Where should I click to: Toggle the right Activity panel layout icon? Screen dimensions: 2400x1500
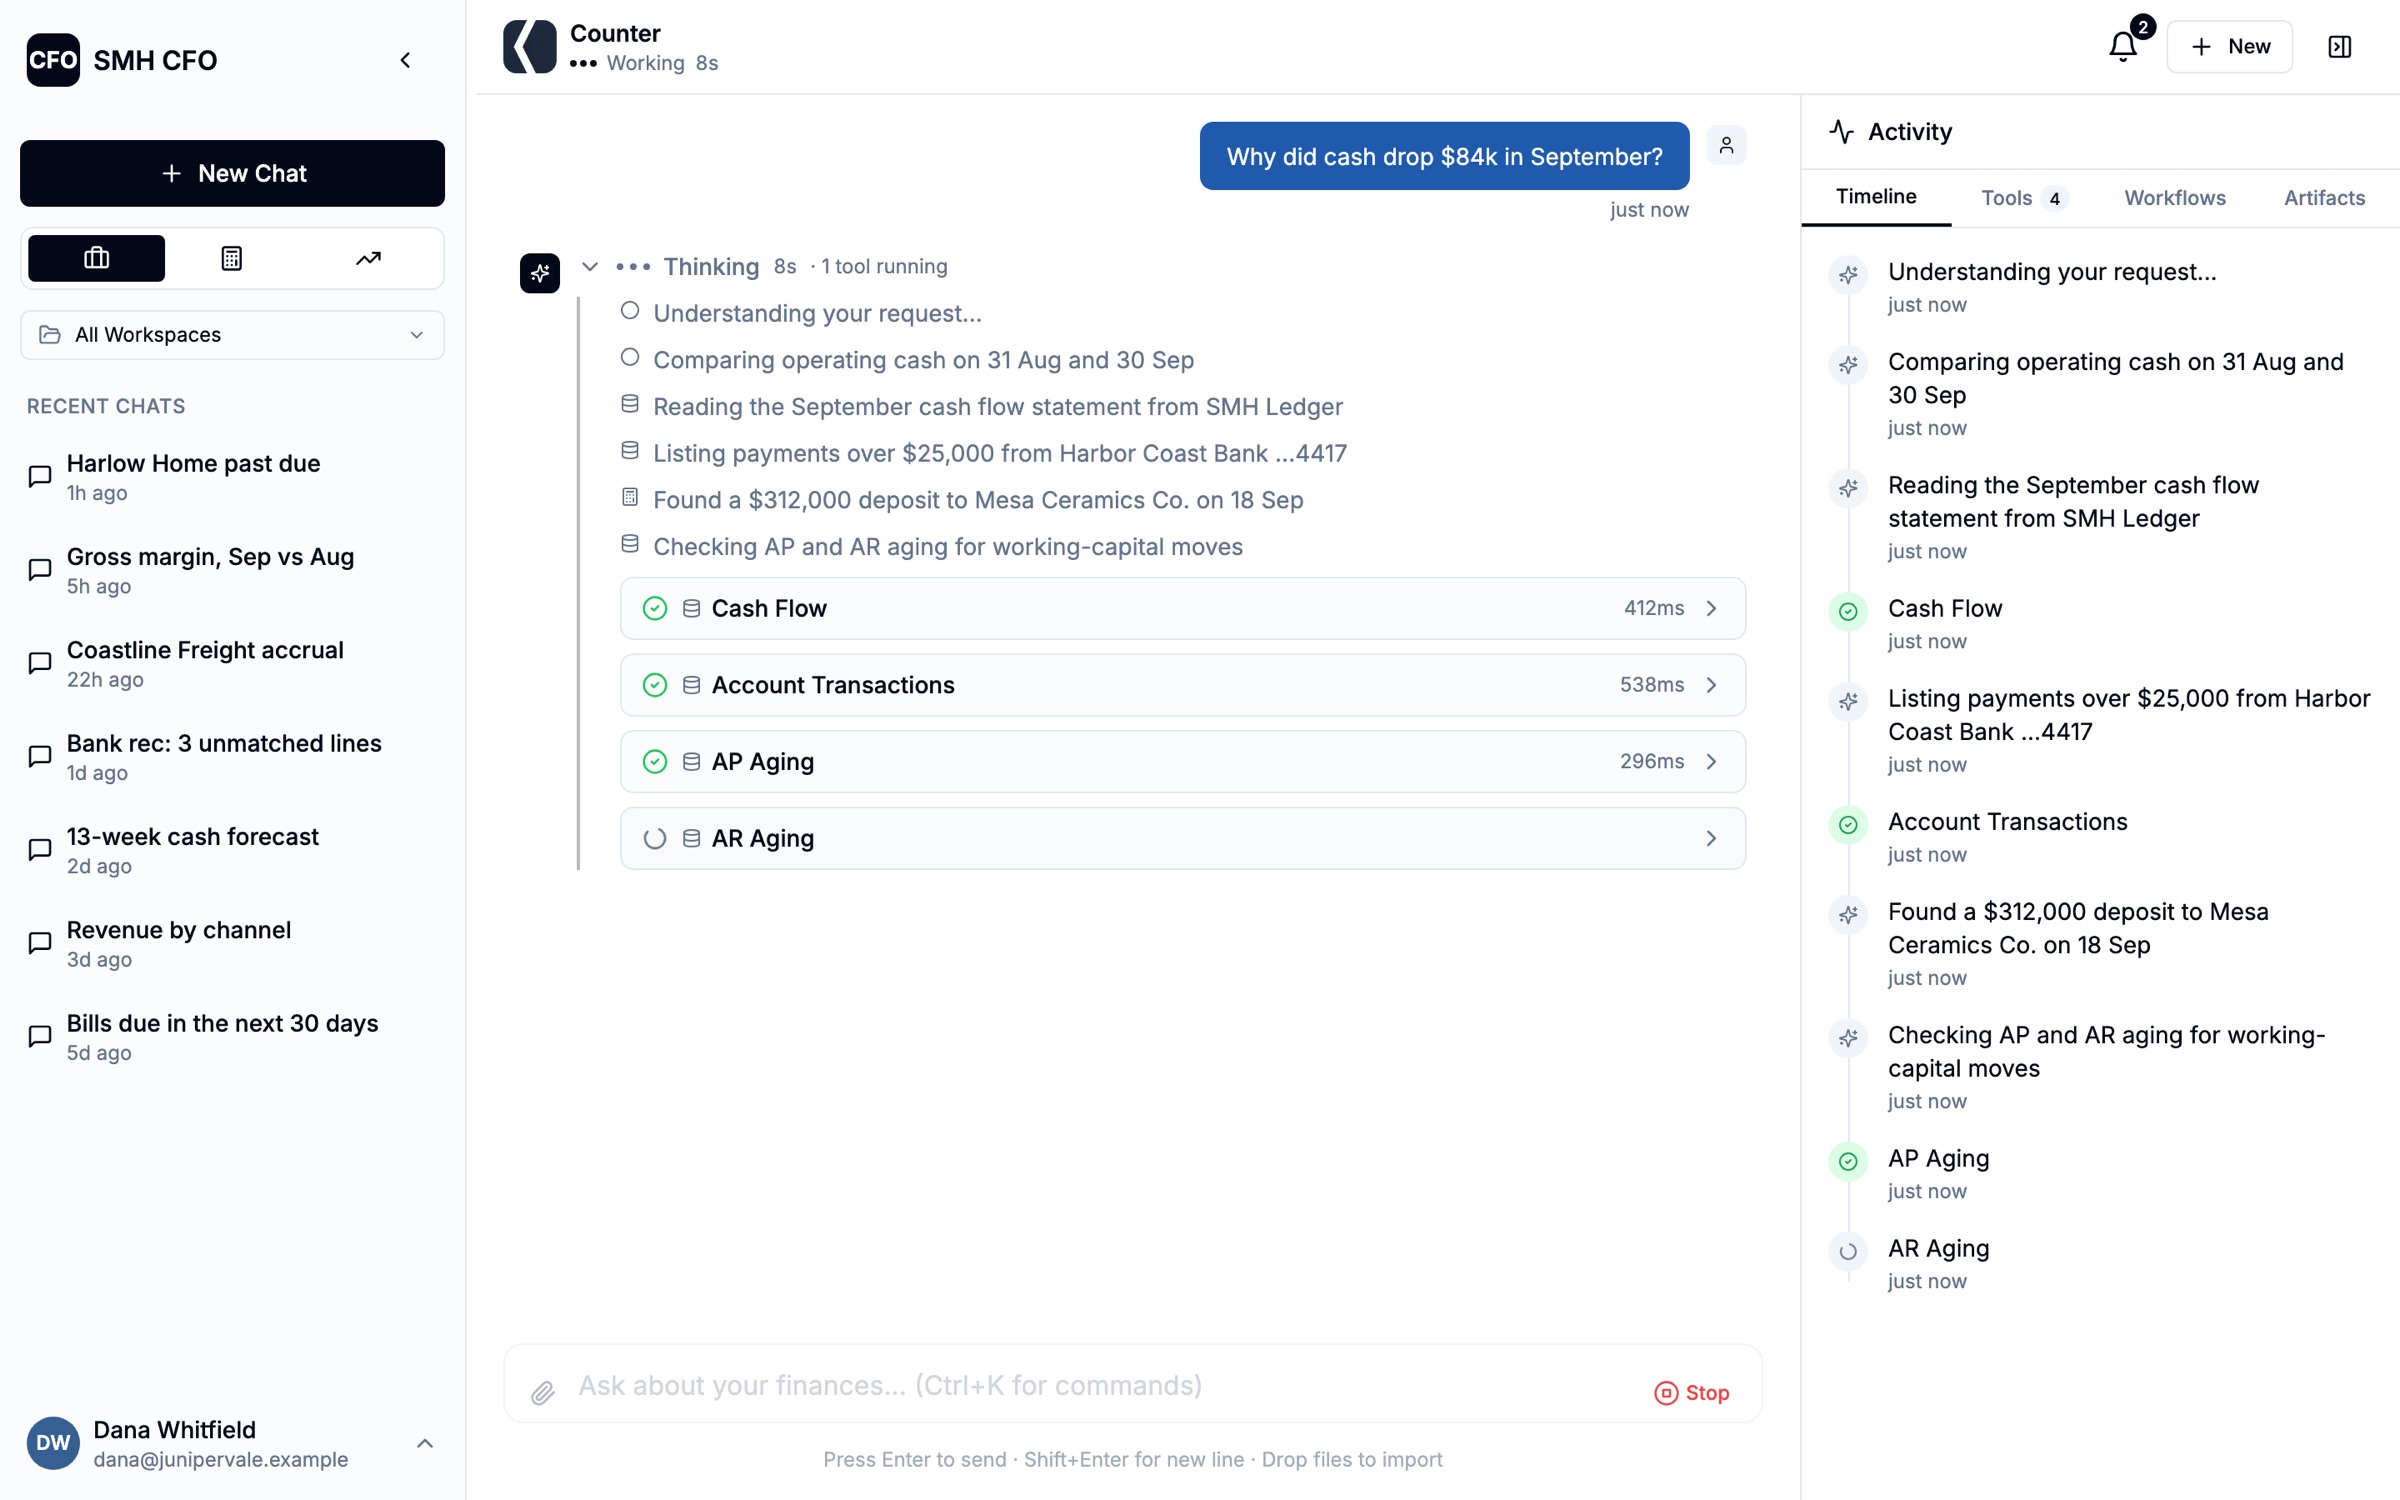(x=2339, y=46)
